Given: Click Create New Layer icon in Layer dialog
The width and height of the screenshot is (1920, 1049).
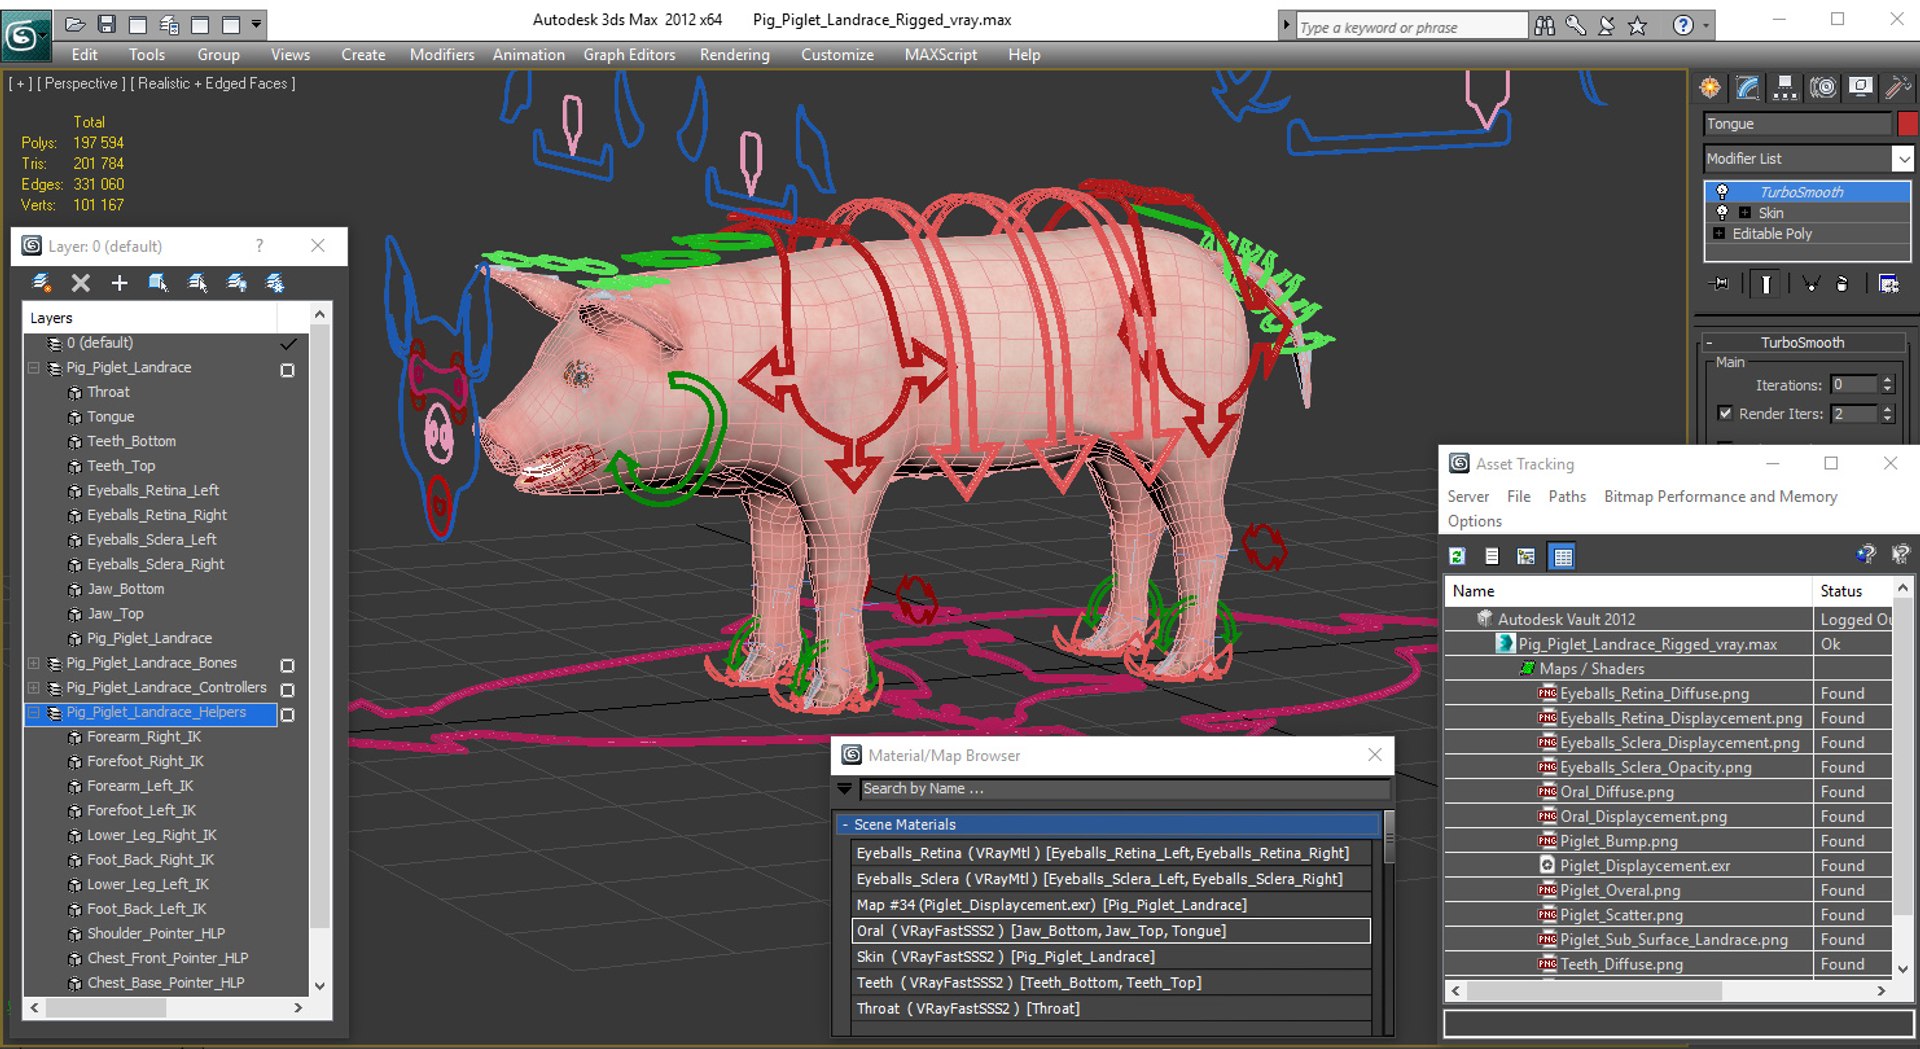Looking at the screenshot, I should [x=41, y=283].
